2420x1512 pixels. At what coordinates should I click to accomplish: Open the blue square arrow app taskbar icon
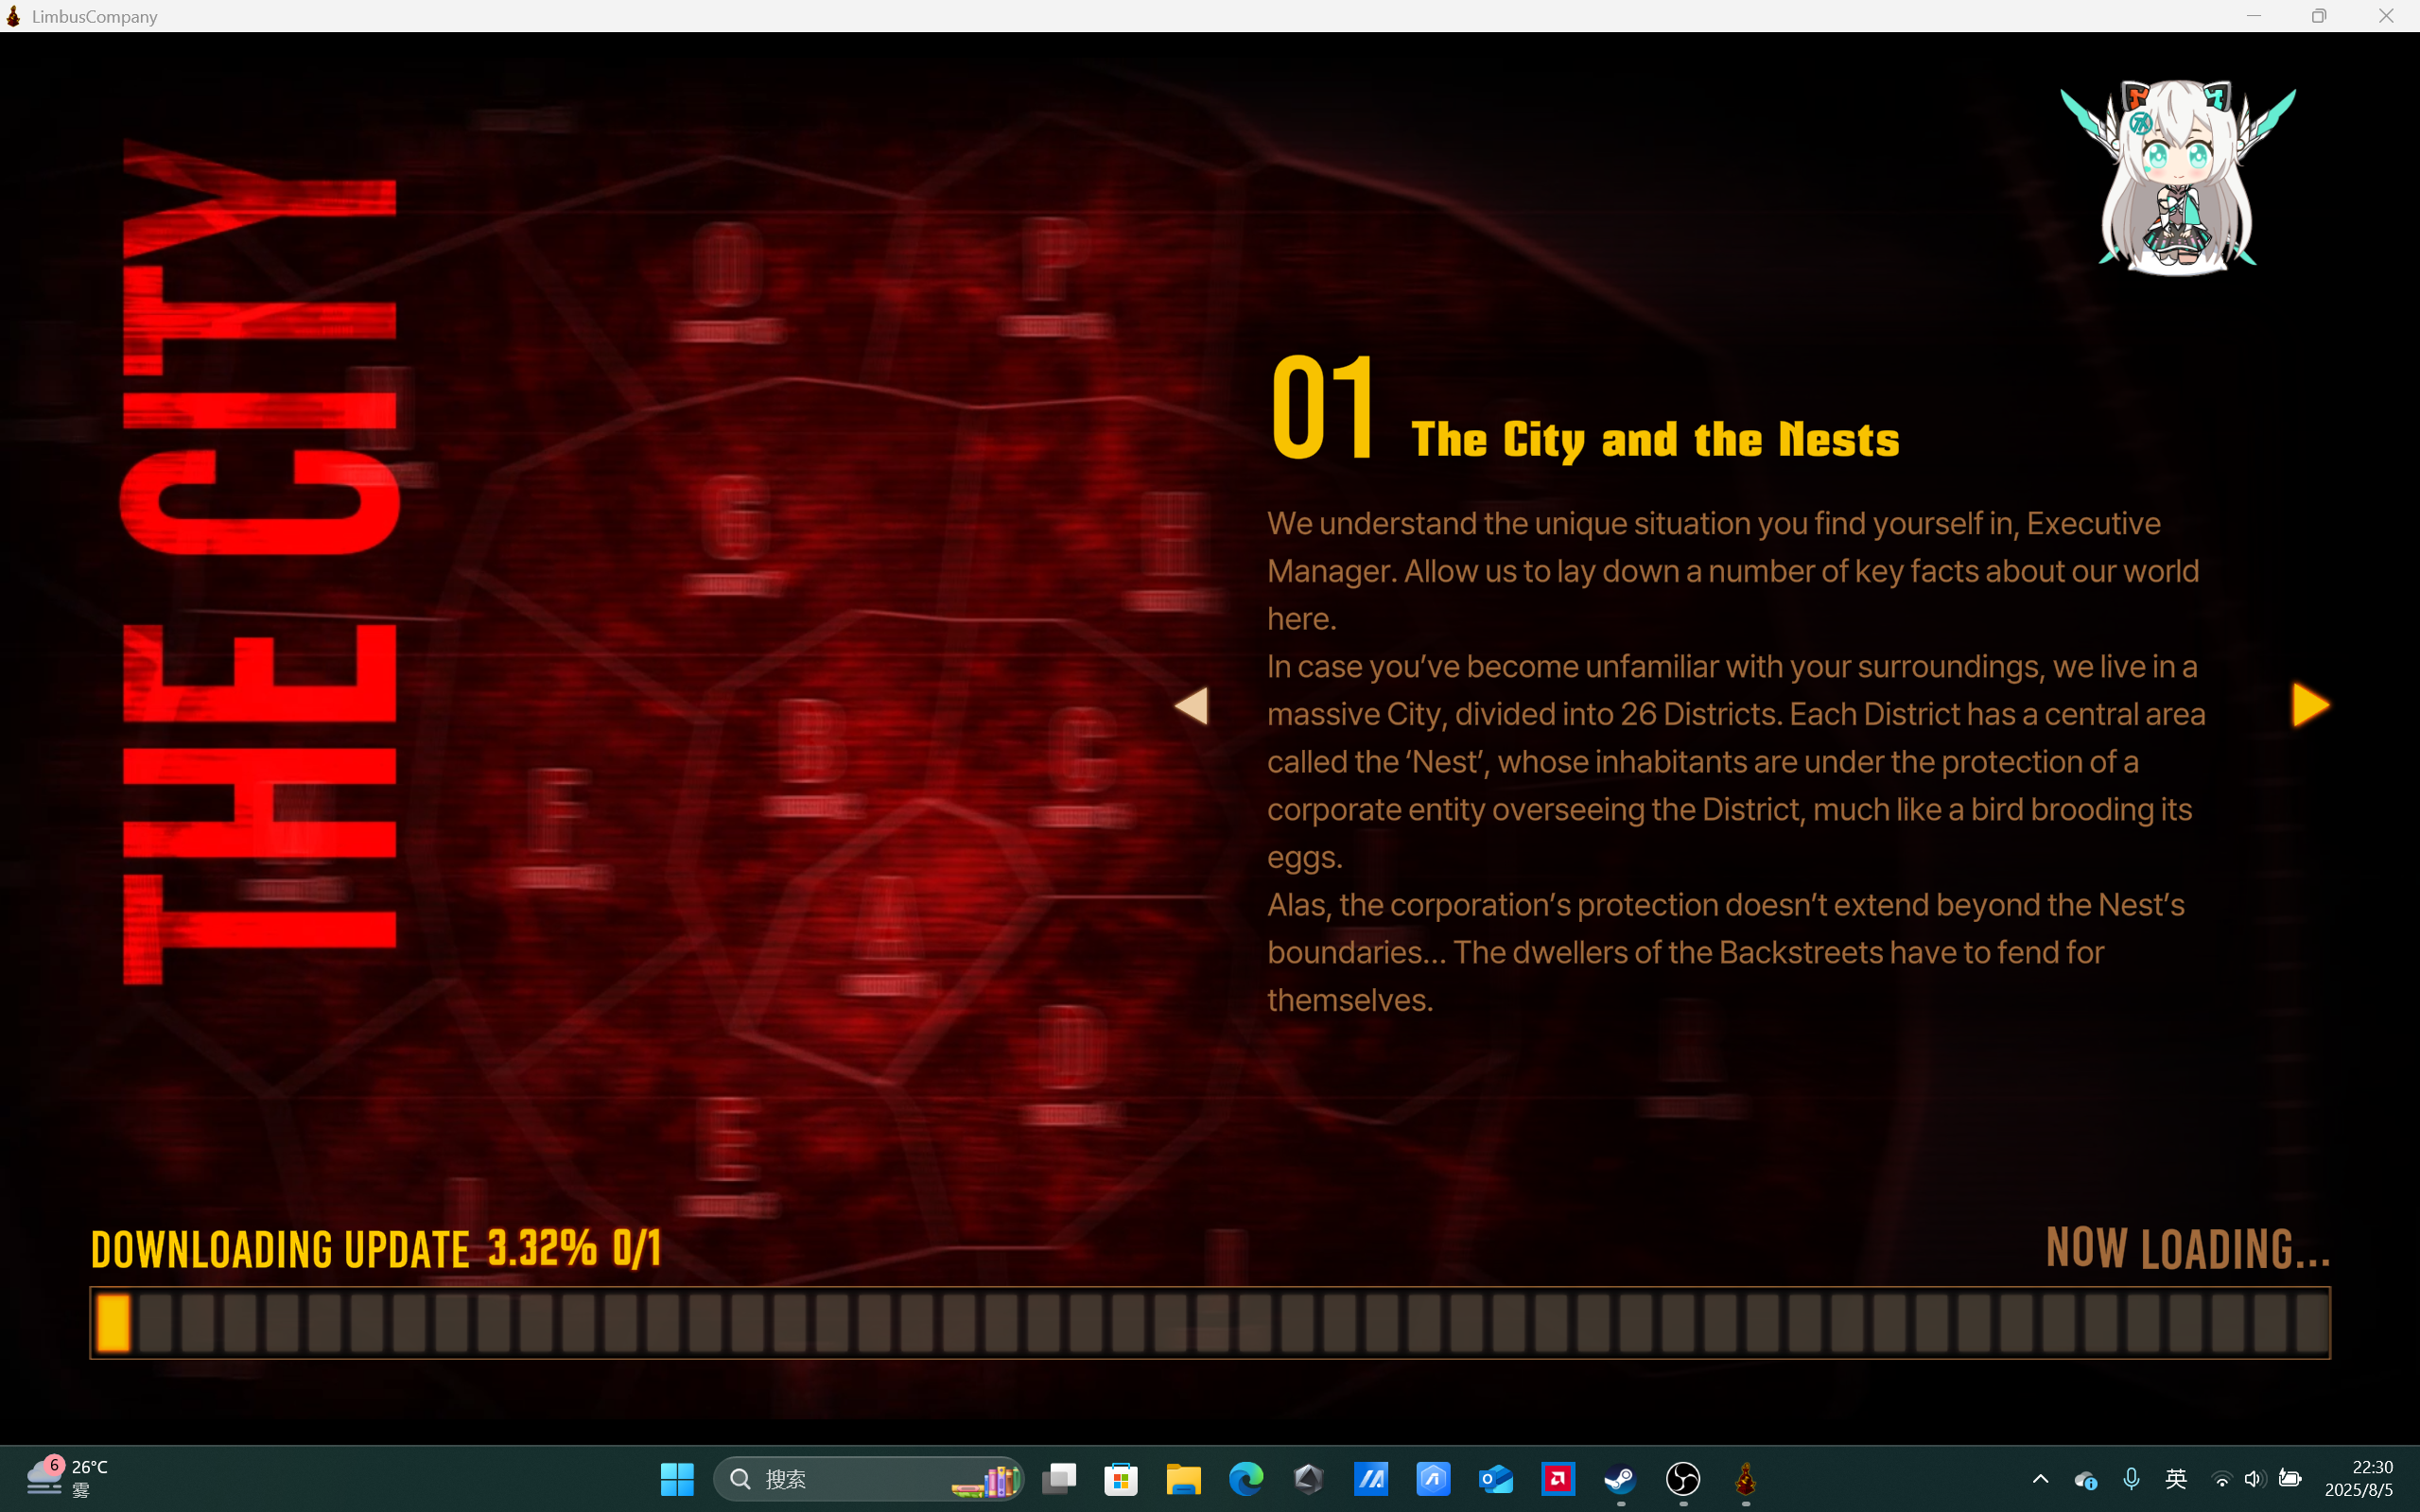click(x=1433, y=1479)
